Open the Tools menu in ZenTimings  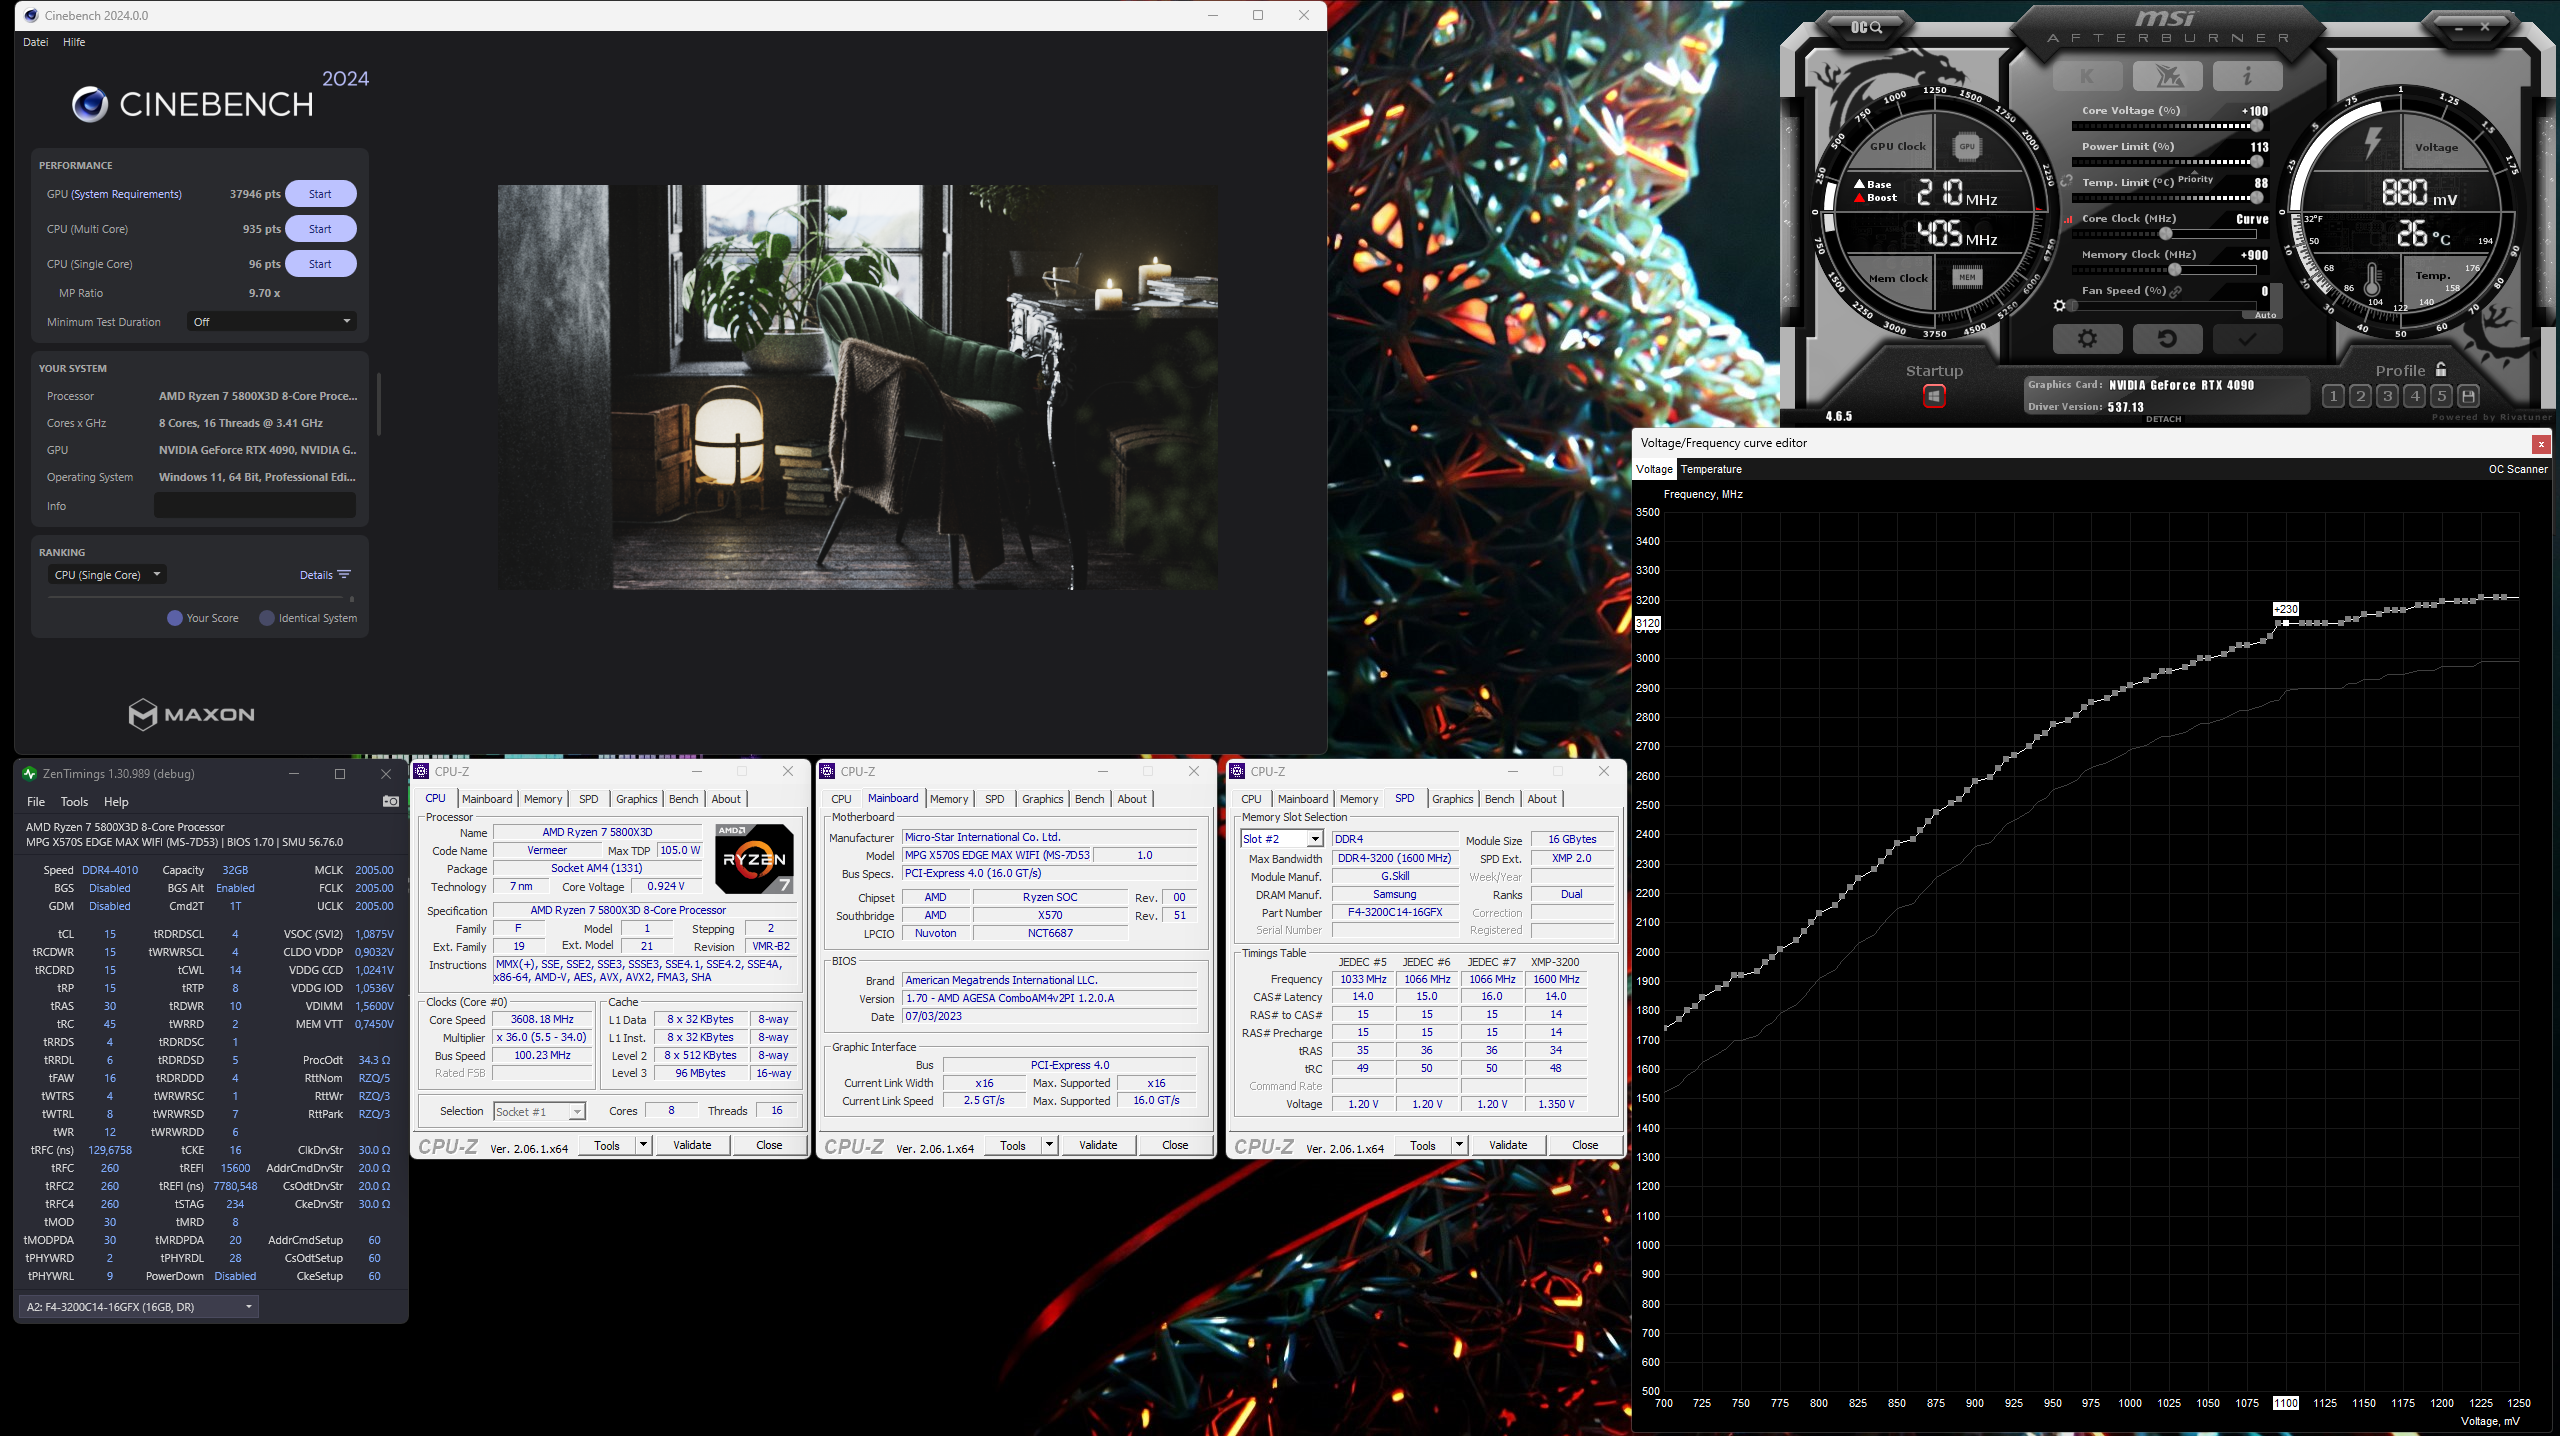tap(74, 802)
